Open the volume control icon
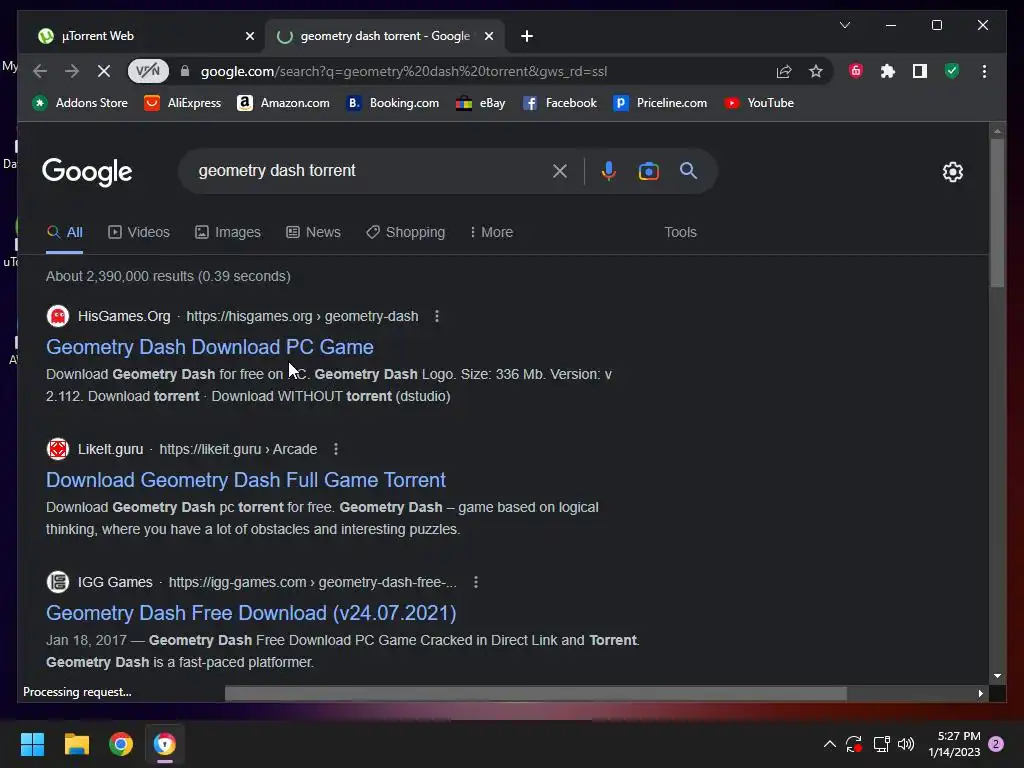This screenshot has width=1024, height=768. 906,744
